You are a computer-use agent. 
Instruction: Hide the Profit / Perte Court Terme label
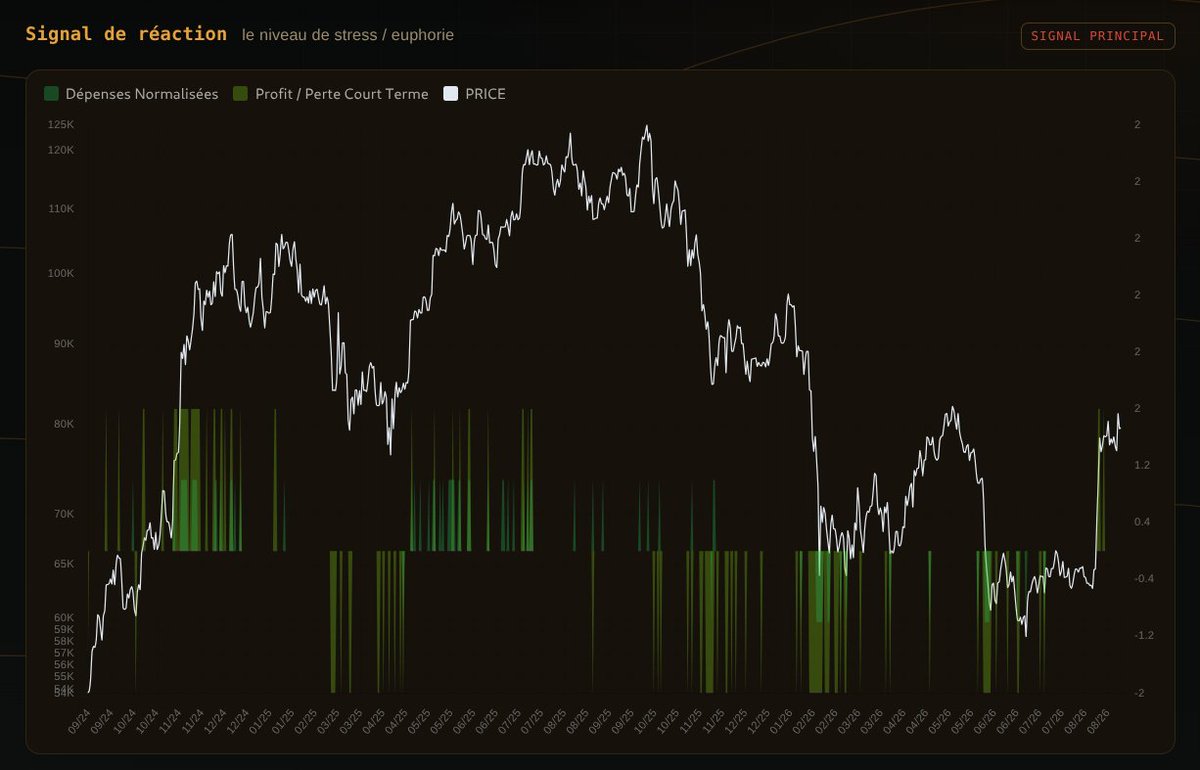pyautogui.click(x=342, y=94)
